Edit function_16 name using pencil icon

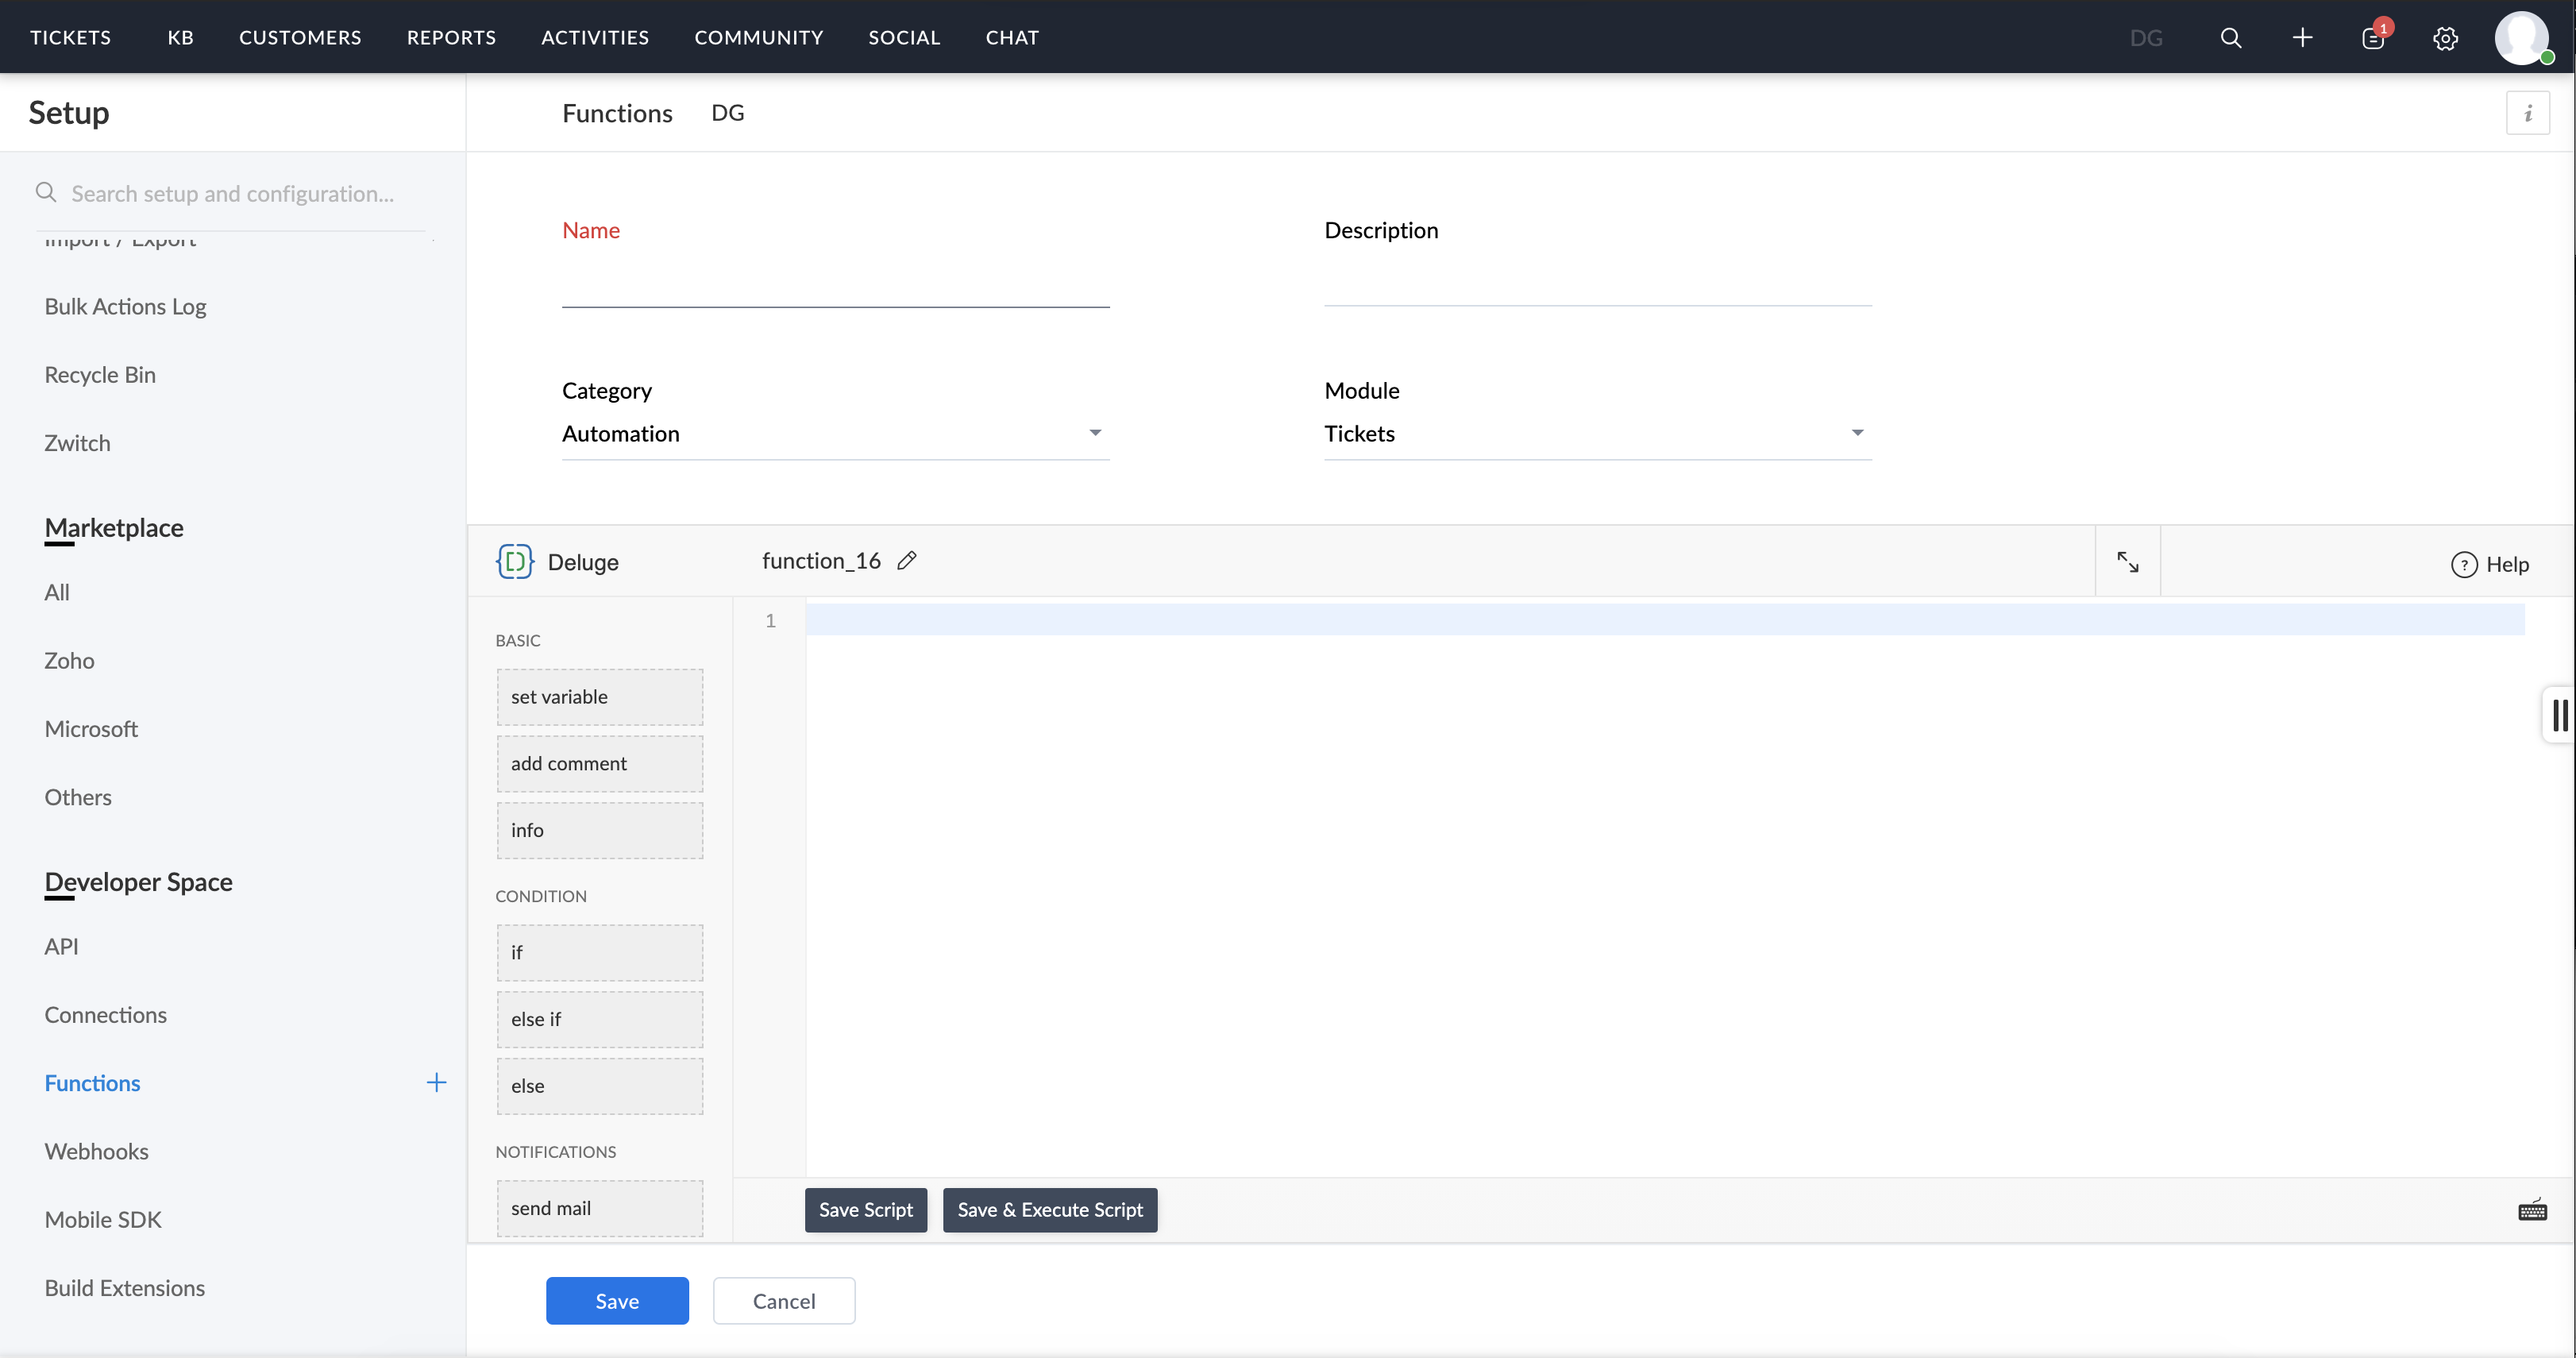[907, 560]
